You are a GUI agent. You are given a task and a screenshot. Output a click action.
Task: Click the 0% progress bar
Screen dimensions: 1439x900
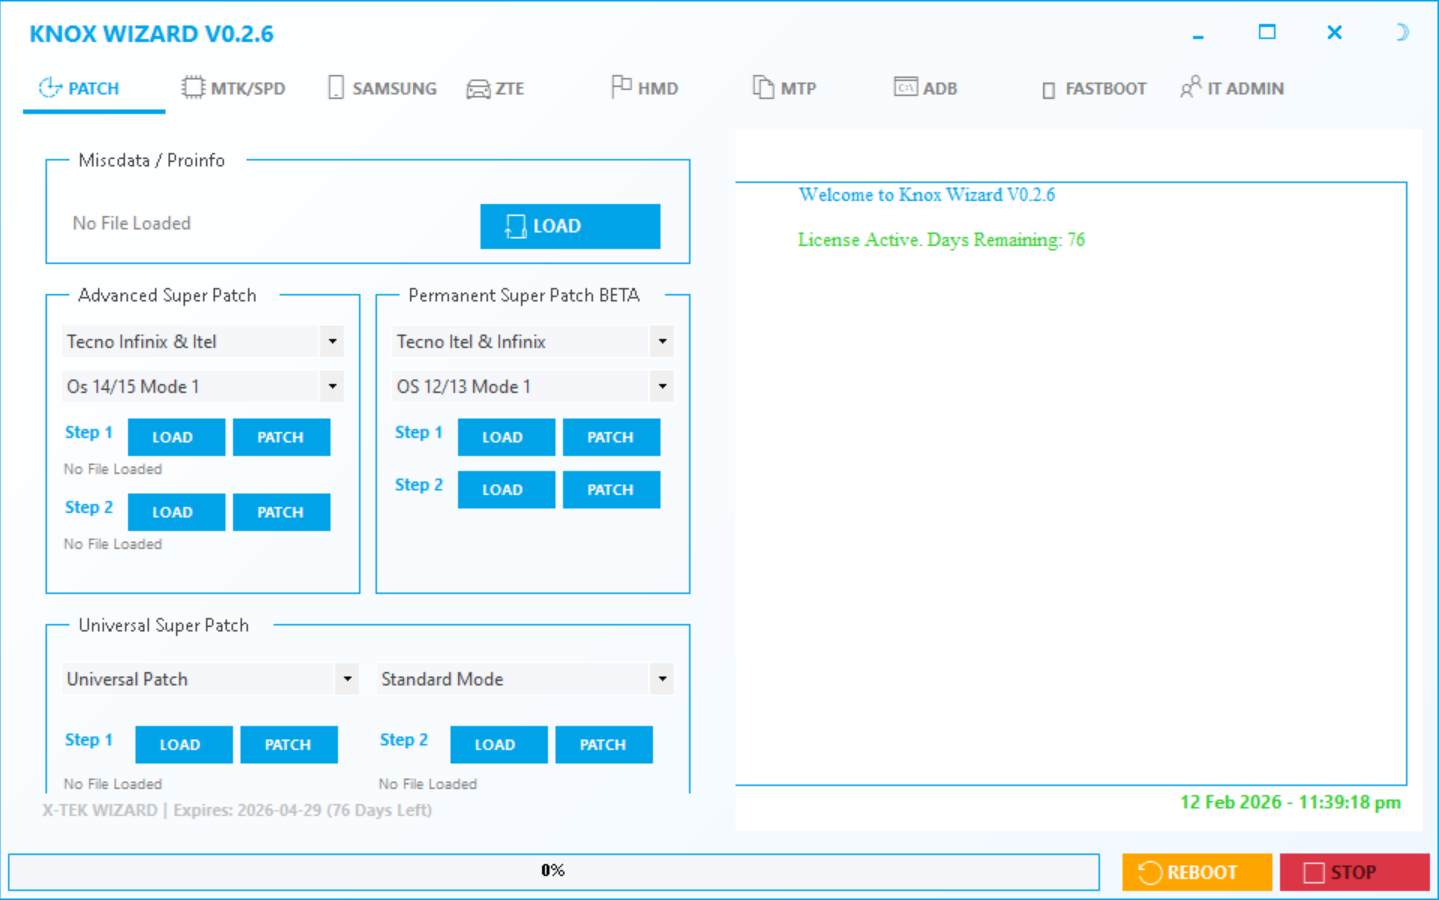click(x=553, y=871)
